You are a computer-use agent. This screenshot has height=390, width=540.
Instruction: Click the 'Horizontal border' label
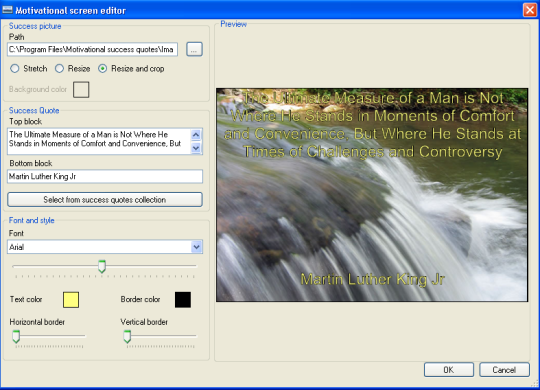tap(37, 322)
